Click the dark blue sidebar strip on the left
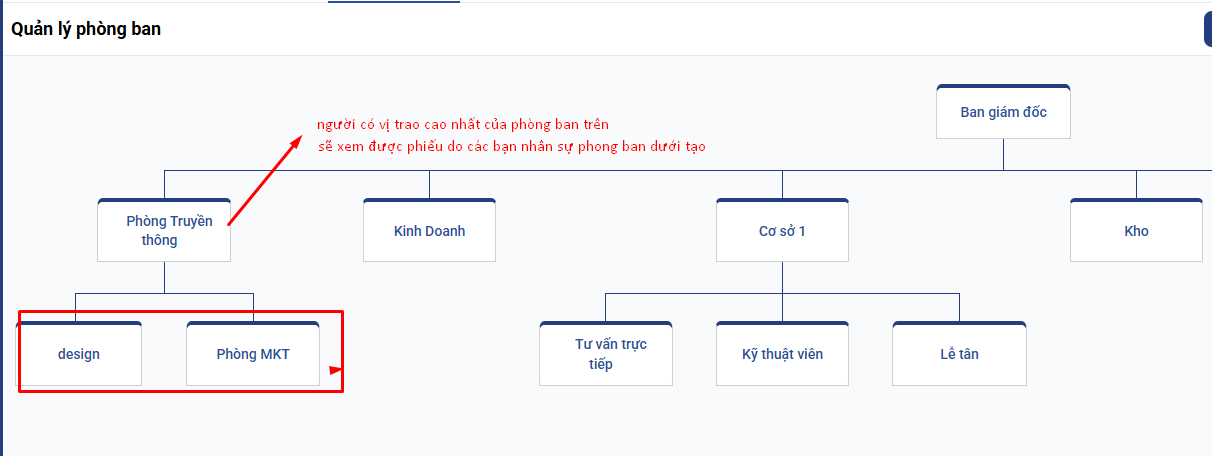The width and height of the screenshot is (1212, 456). click(2, 250)
